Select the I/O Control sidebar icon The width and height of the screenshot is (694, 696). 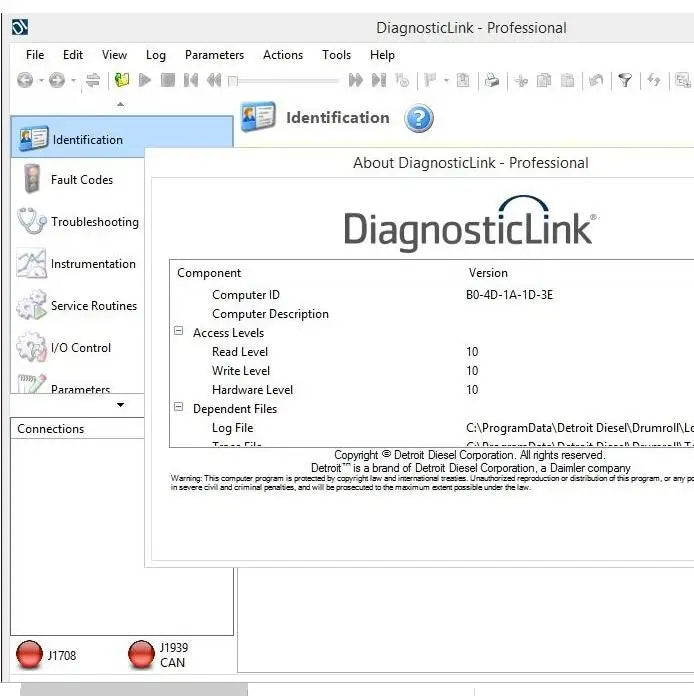coord(32,348)
